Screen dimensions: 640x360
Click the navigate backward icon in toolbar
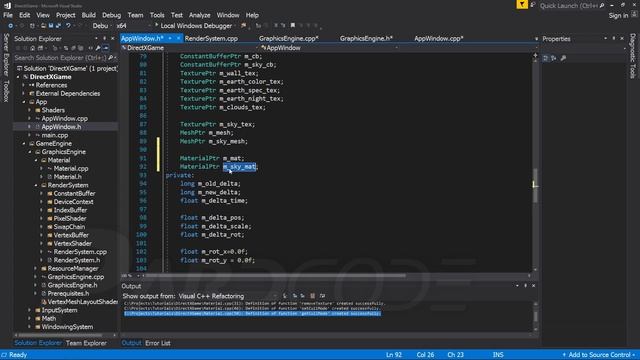click(11, 26)
